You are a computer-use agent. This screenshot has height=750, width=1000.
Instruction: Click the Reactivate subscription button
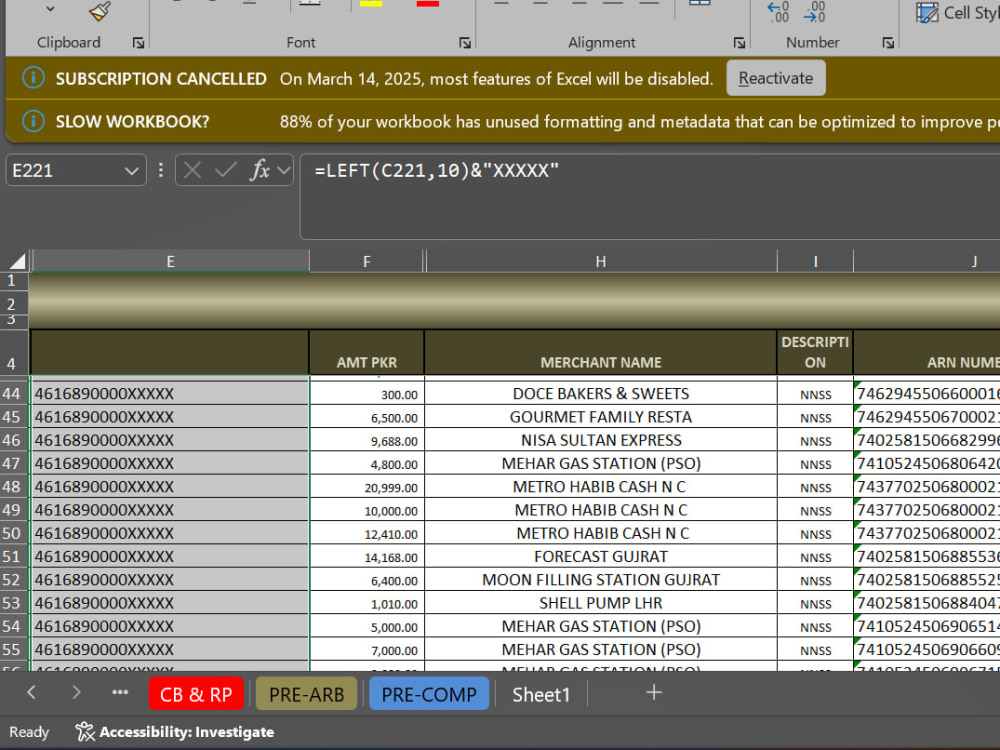tap(776, 78)
